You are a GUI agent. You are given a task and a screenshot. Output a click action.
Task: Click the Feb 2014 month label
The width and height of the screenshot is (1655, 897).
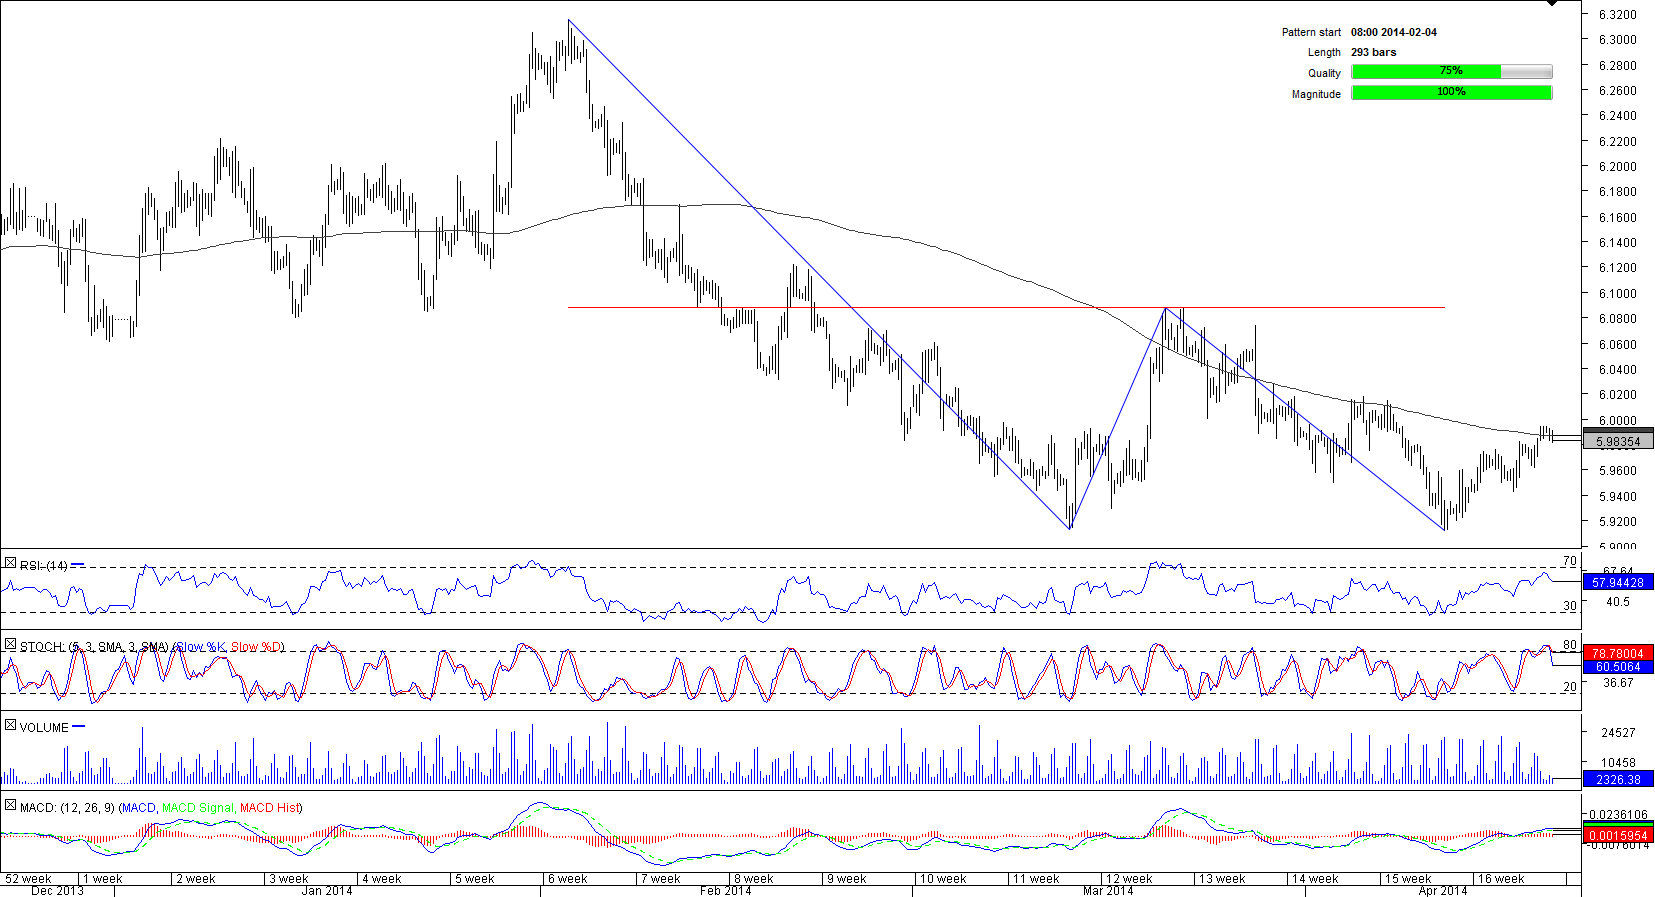[x=725, y=891]
